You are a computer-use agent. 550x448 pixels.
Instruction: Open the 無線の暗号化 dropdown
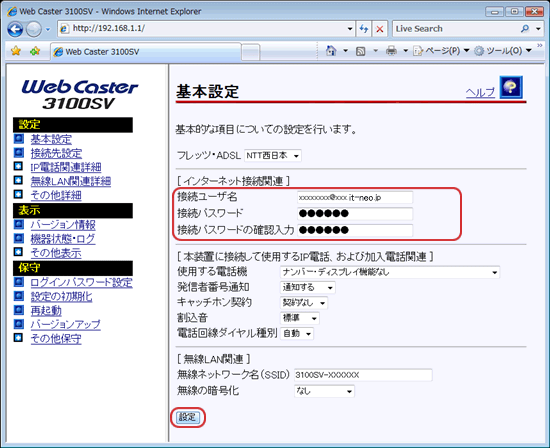[324, 391]
